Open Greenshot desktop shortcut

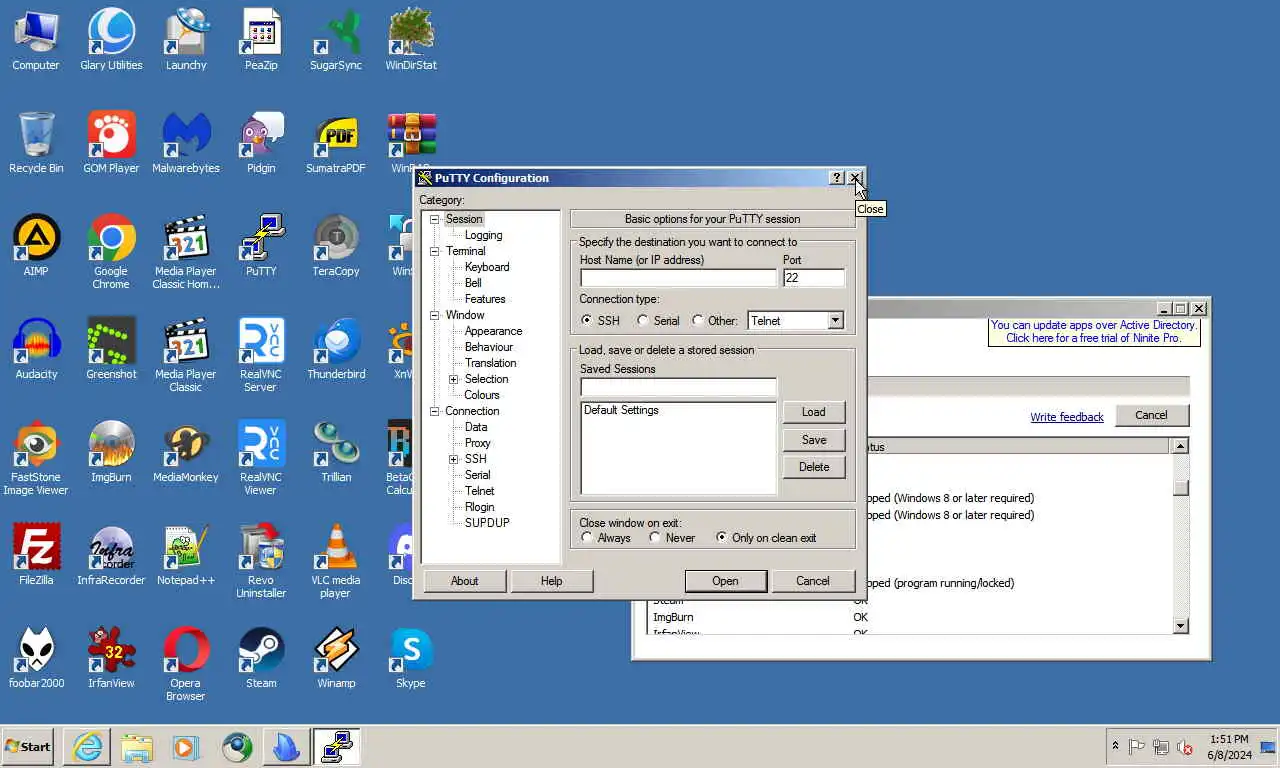[x=111, y=349]
